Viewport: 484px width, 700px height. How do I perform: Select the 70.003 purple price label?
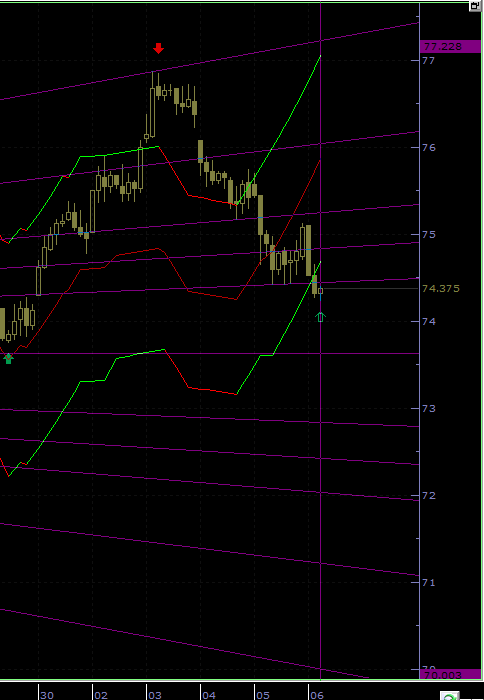[451, 675]
